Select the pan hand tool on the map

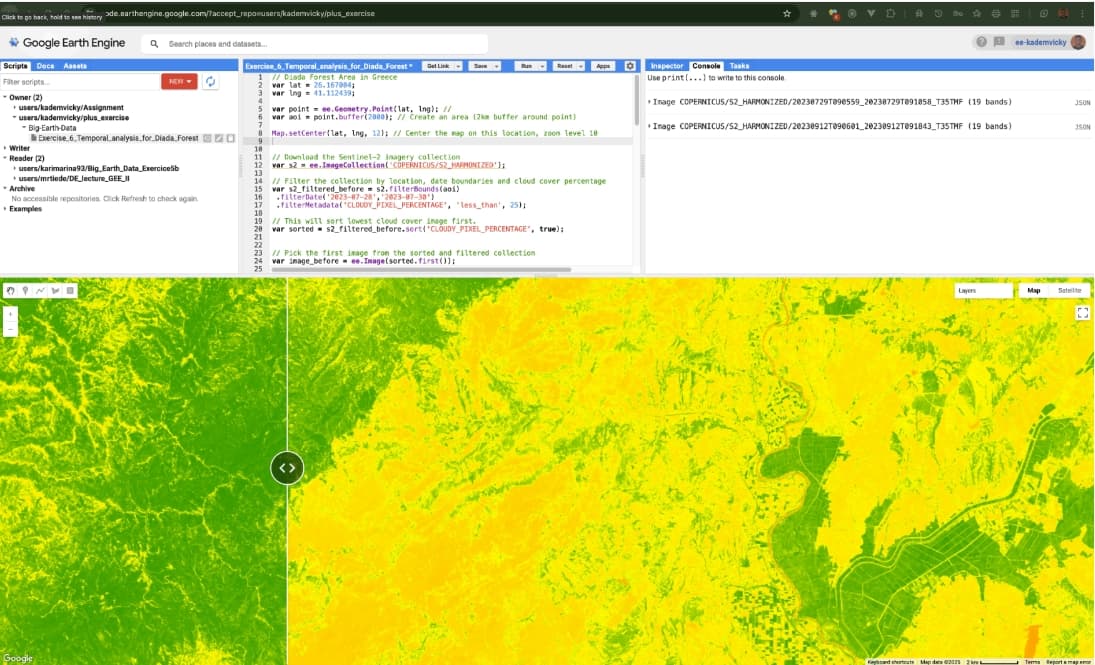pos(10,290)
